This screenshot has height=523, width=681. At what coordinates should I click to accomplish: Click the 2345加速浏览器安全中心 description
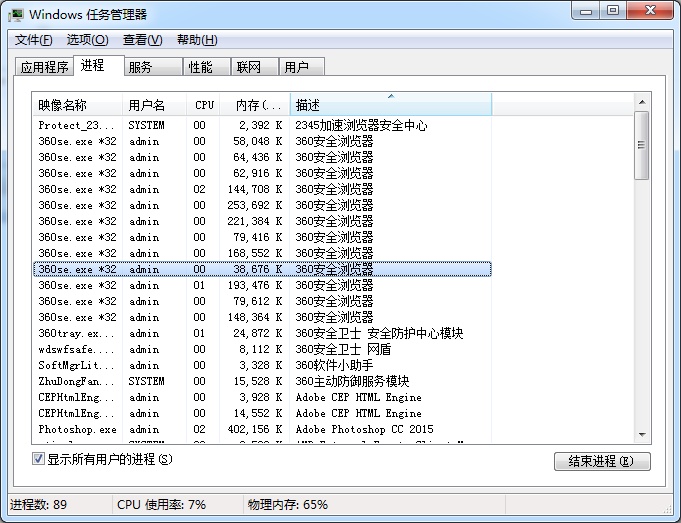361,126
